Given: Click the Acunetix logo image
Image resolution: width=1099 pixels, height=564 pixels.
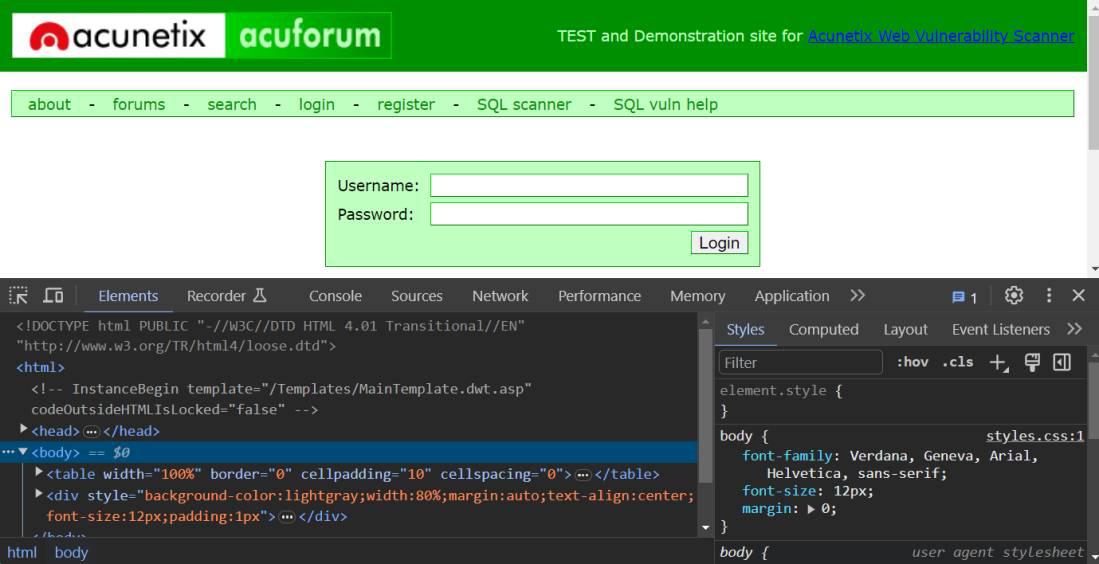Looking at the screenshot, I should point(118,35).
